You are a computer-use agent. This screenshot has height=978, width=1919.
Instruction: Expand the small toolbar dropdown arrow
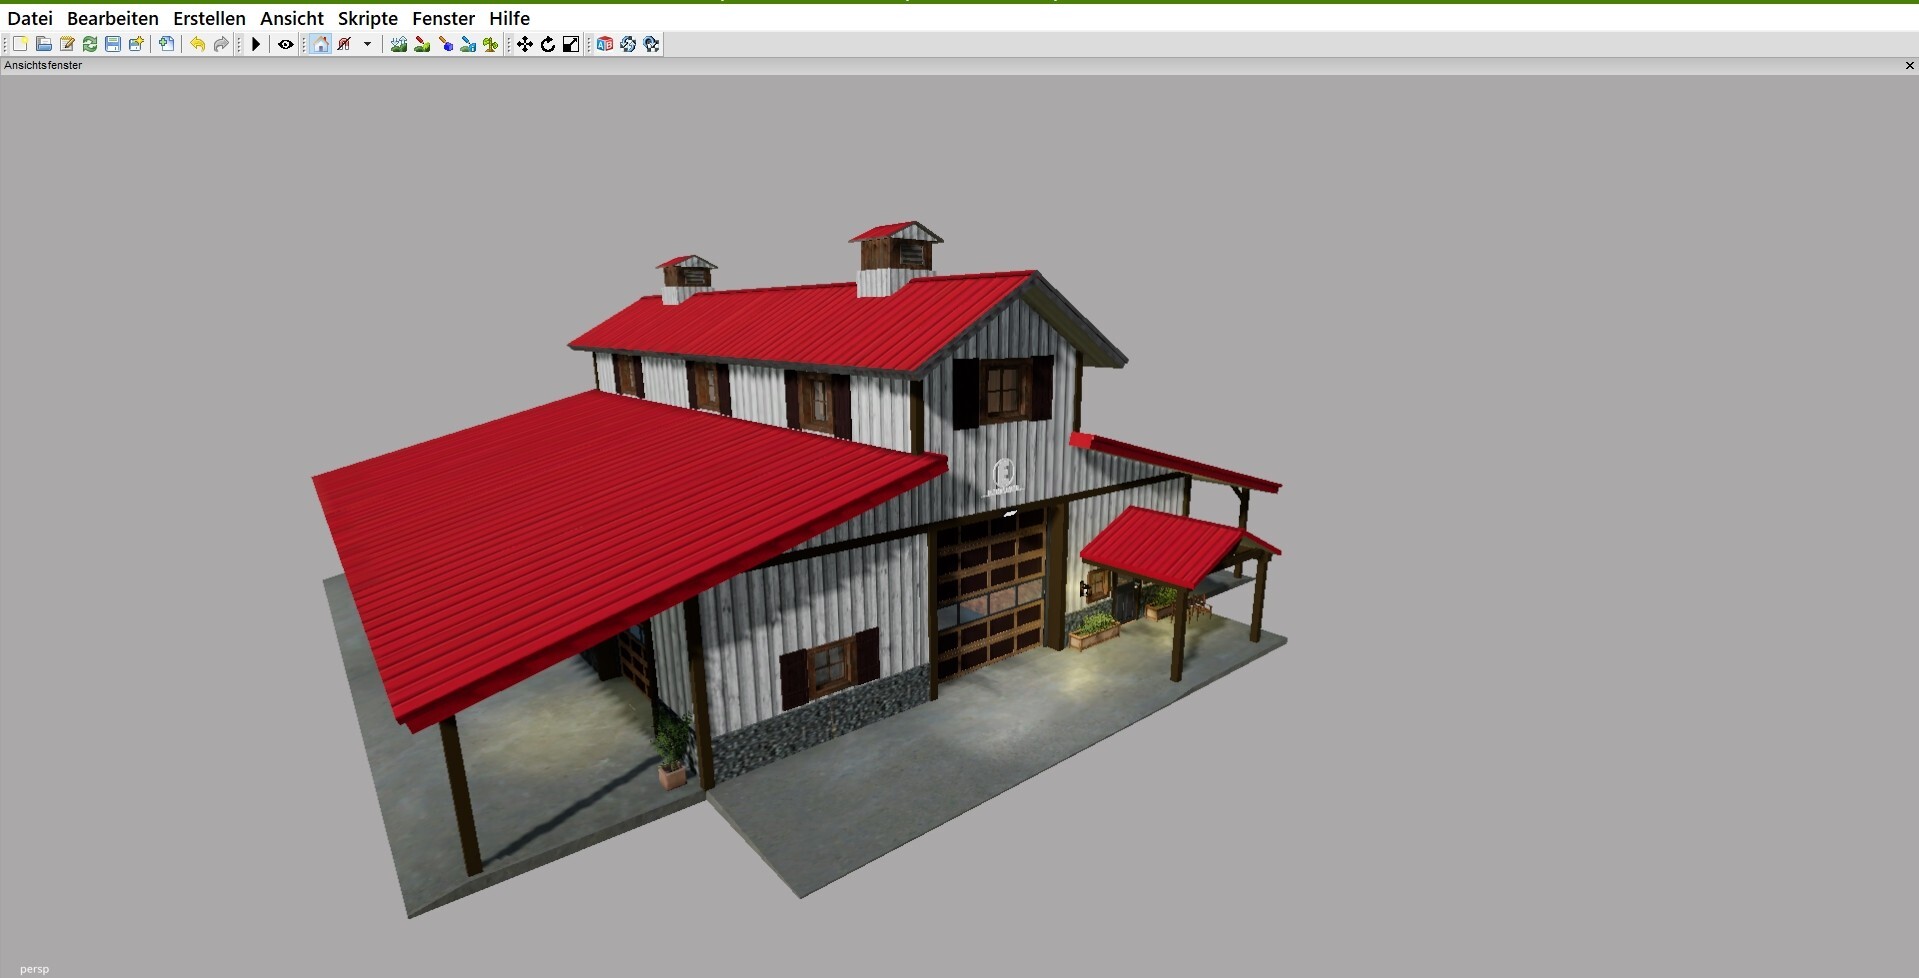[x=367, y=44]
